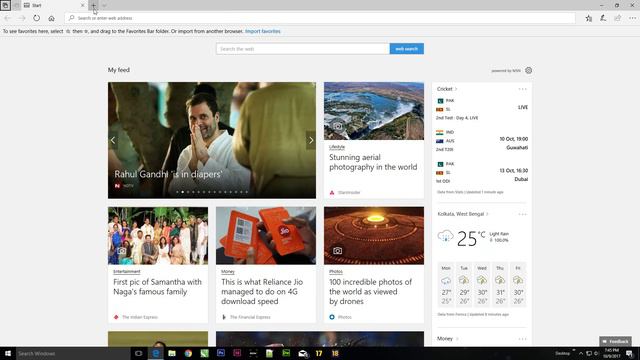The height and width of the screenshot is (360, 640).
Task: Select Wednesday weather forecast
Action: (x=482, y=284)
